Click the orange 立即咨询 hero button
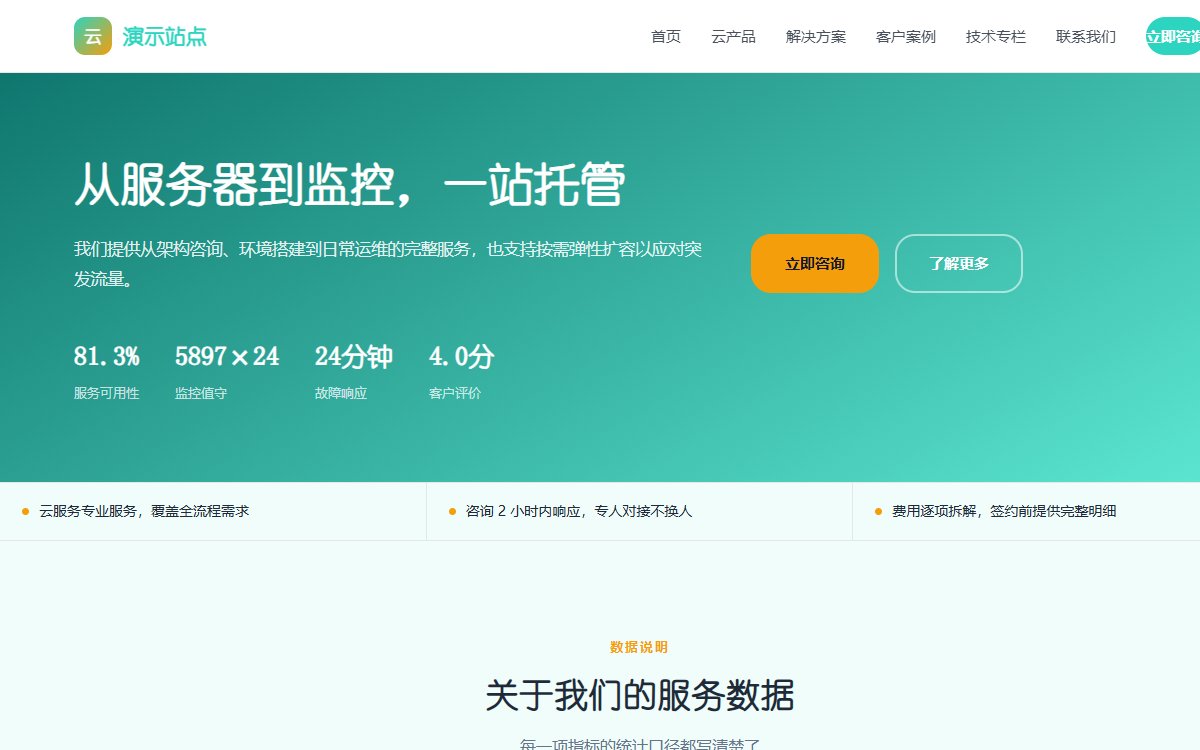Viewport: 1200px width, 750px height. coord(815,264)
